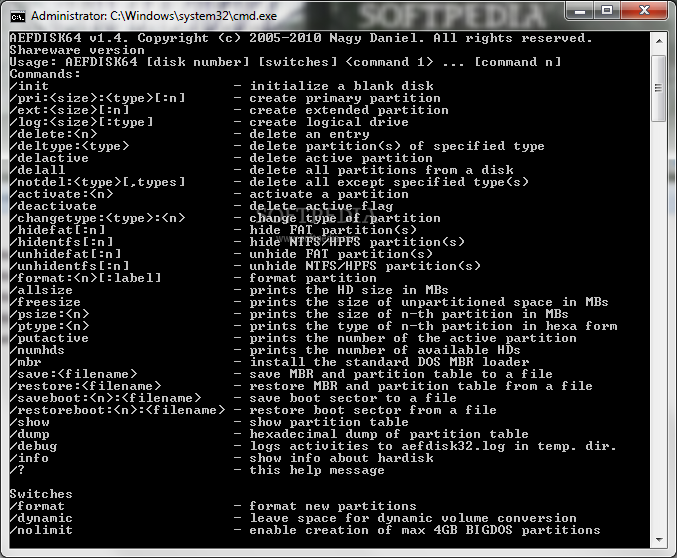Click the '/dump' command text
The image size is (677, 558).
(x=29, y=434)
